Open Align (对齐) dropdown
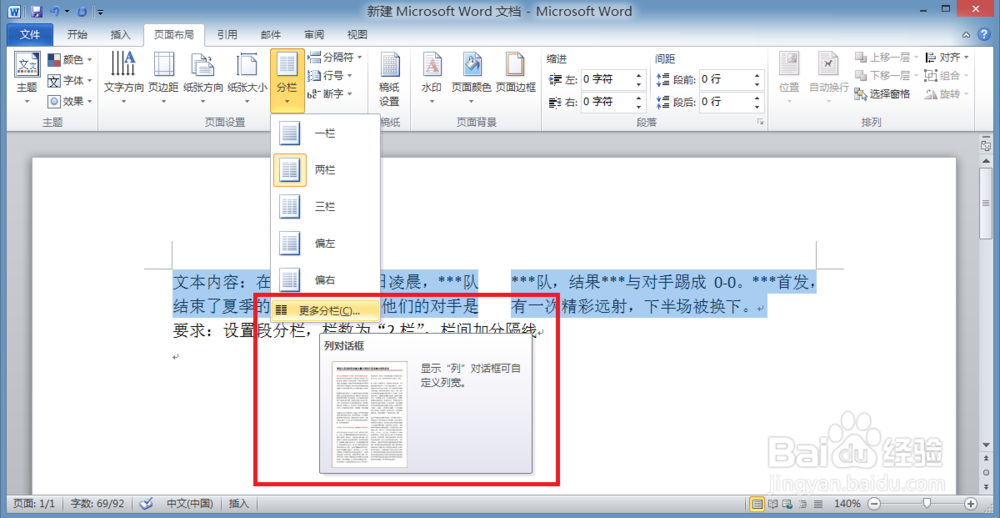 (x=947, y=57)
